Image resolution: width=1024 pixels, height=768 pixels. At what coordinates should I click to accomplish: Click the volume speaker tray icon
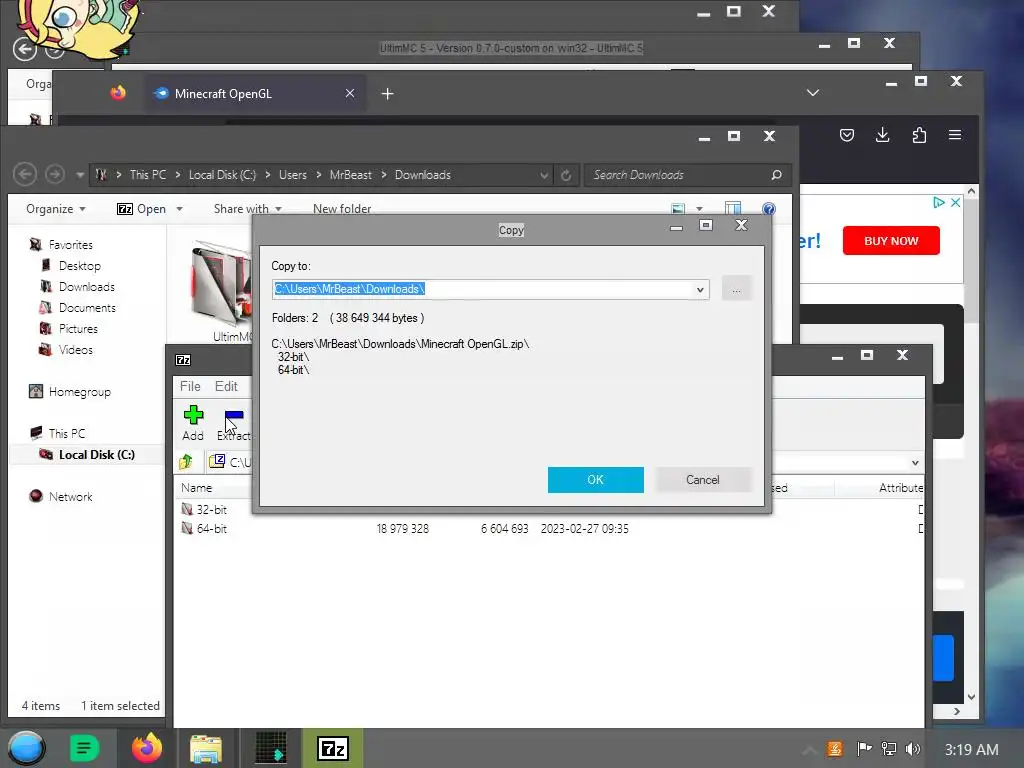click(912, 749)
